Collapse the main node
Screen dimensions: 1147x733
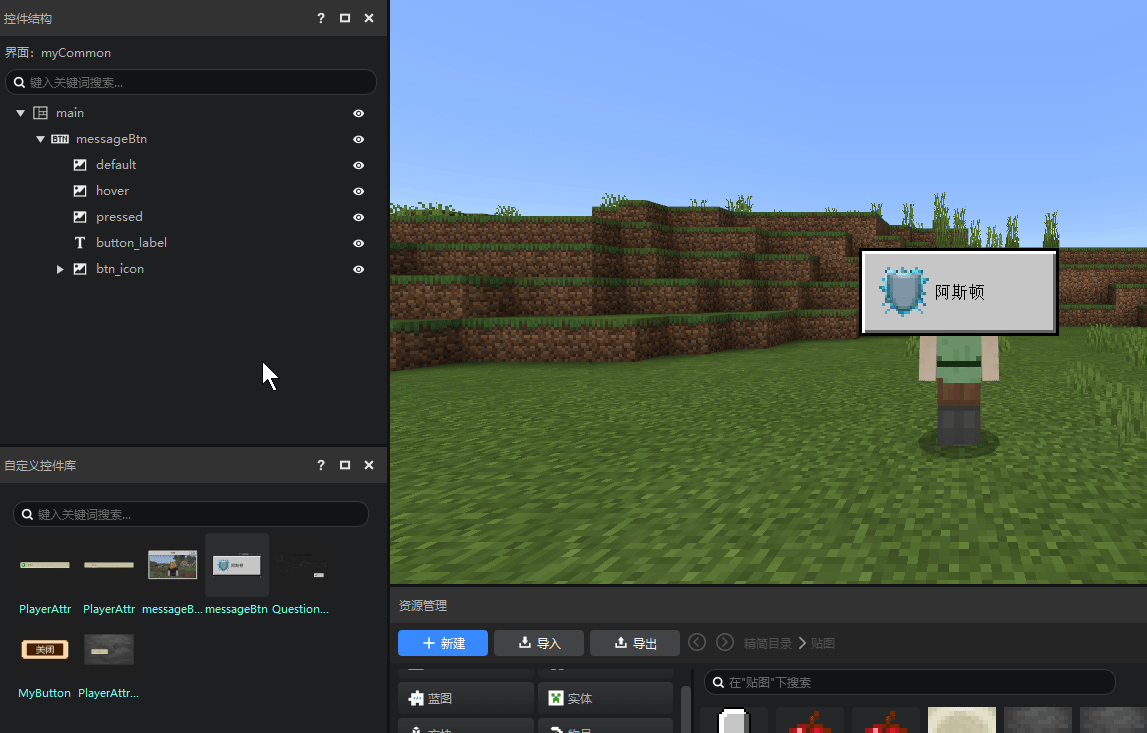20,113
